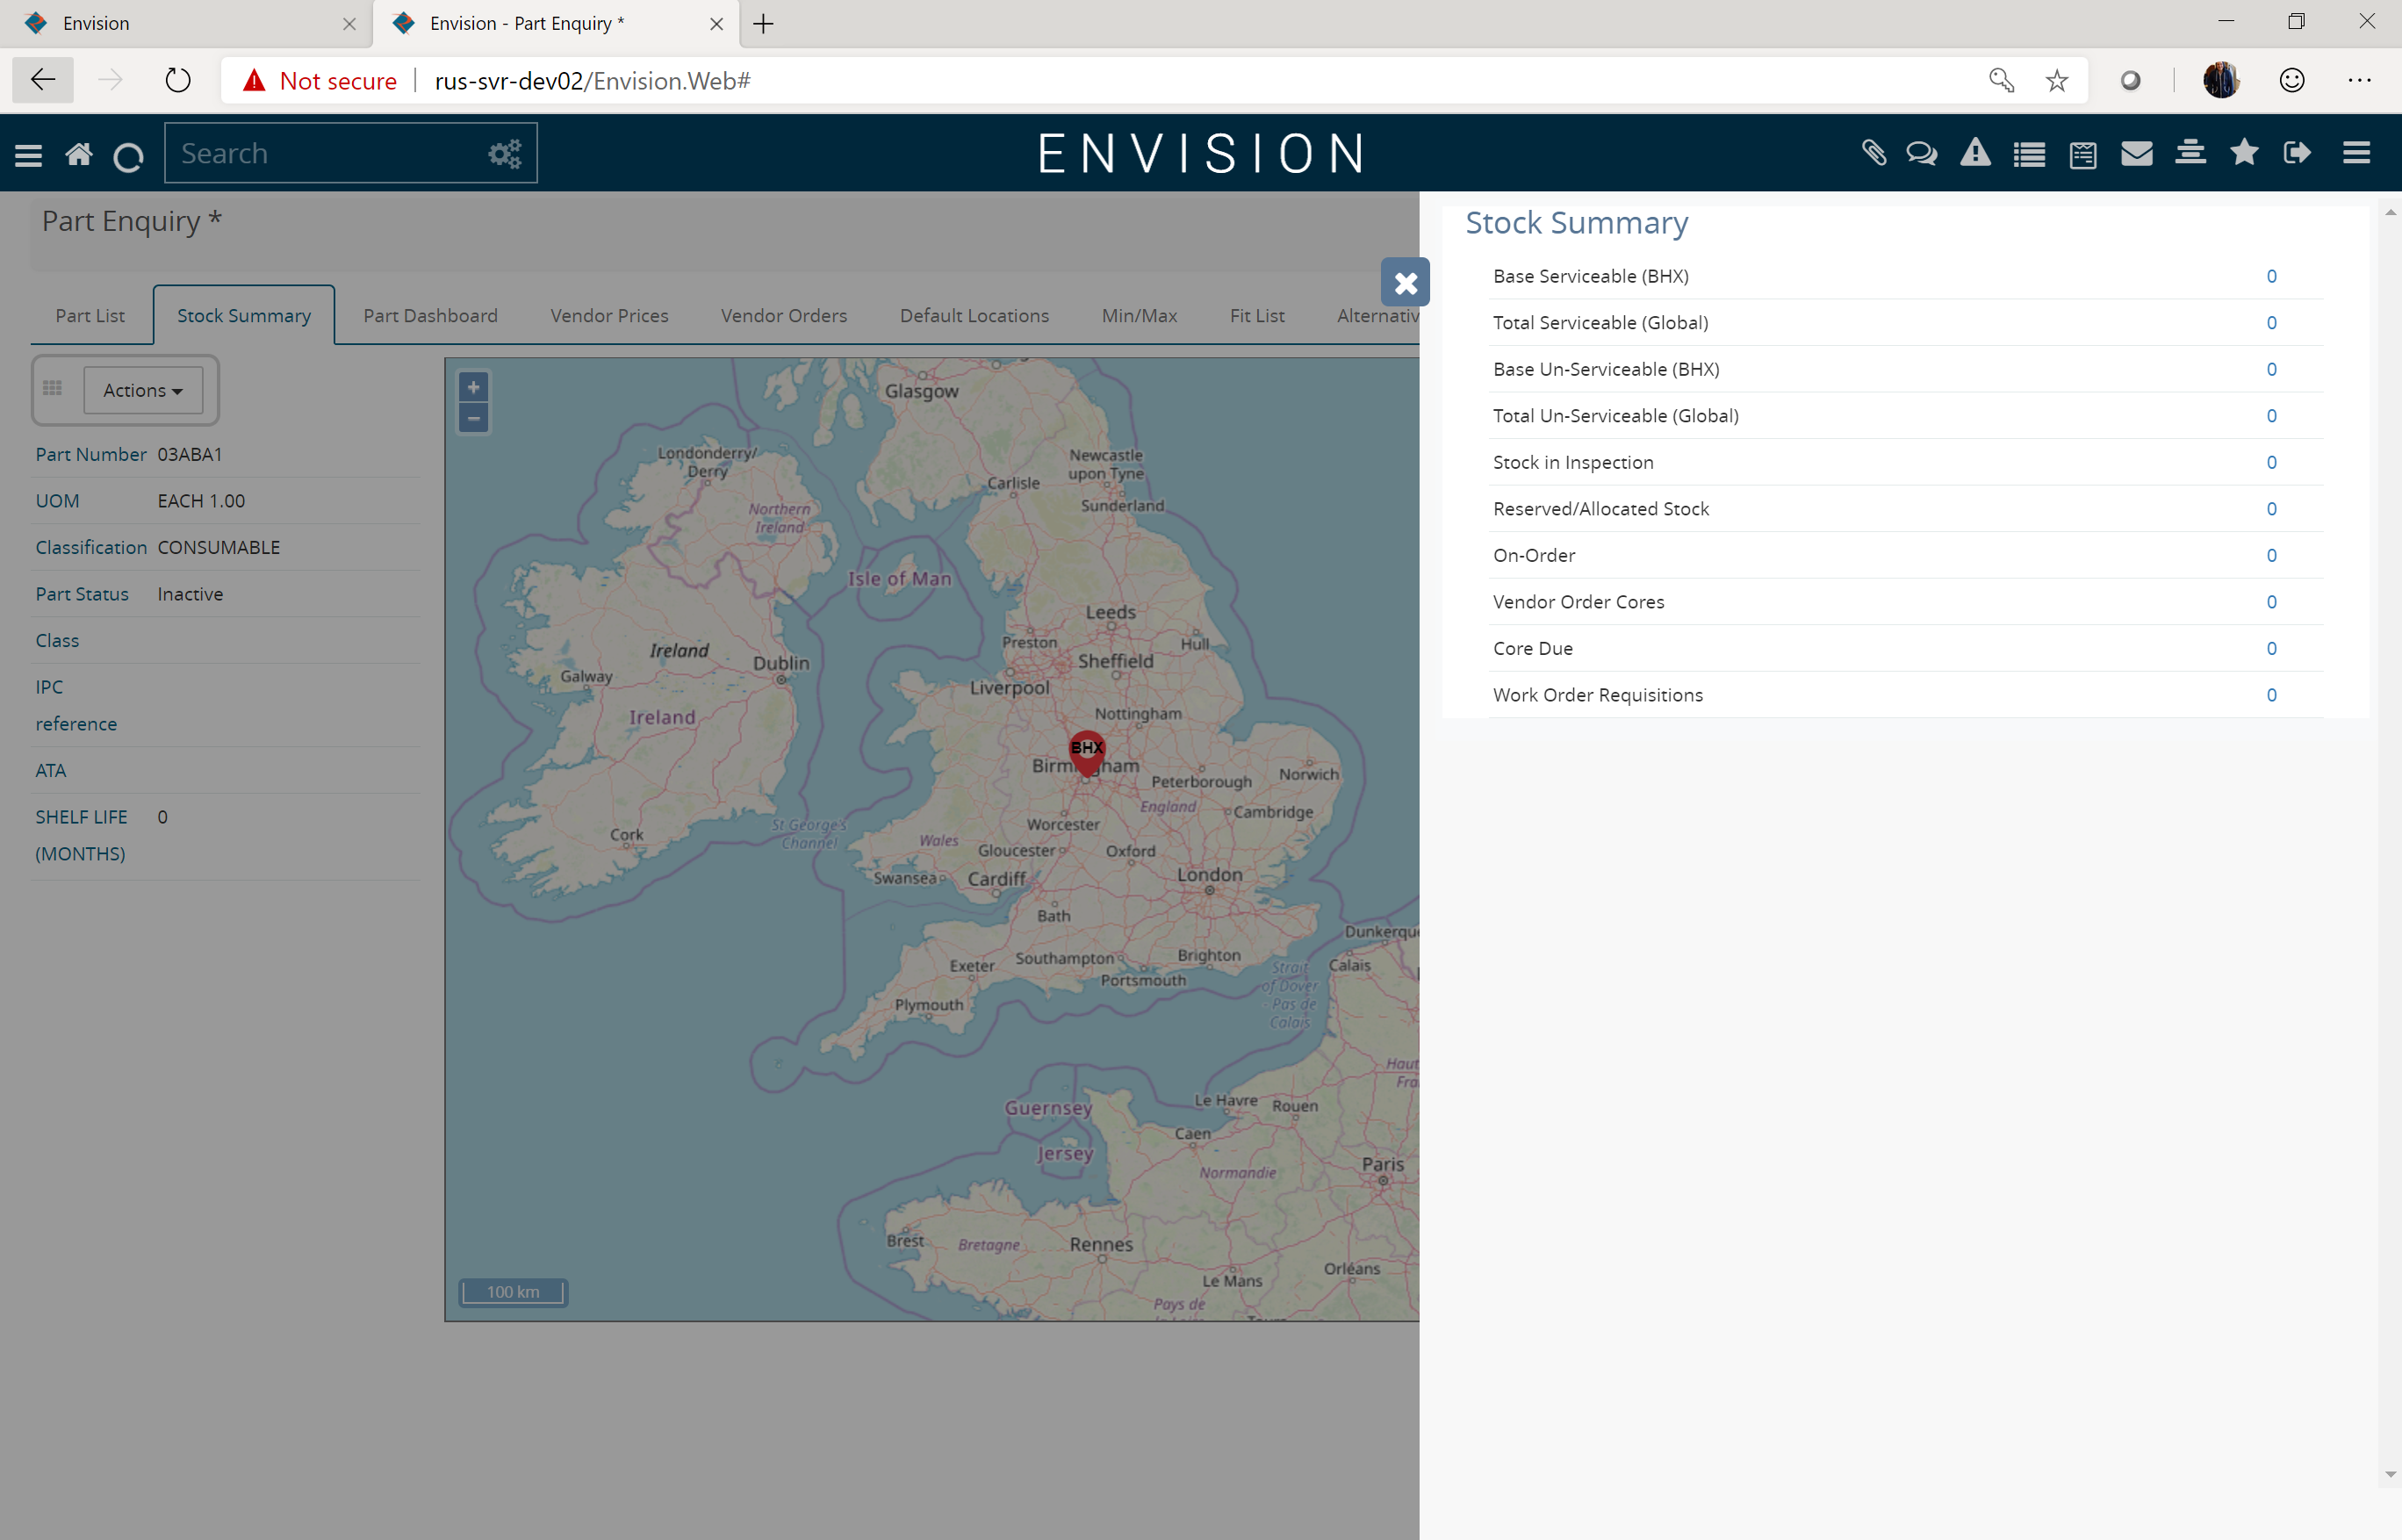
Task: Open search settings gear inside search box
Action: click(x=504, y=152)
